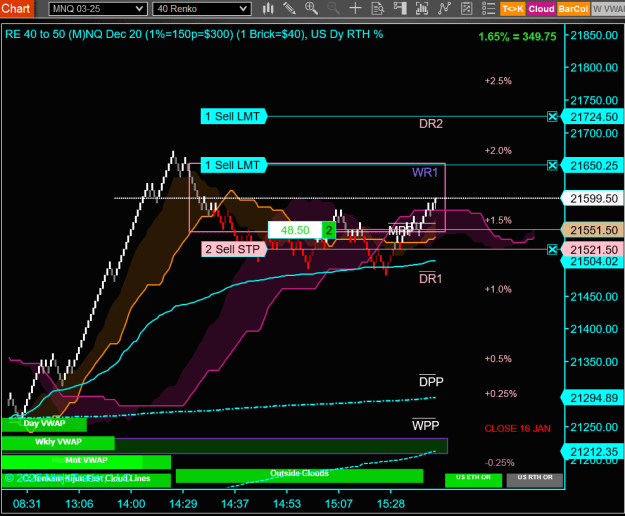
Task: Click the 21850.00 price axis label
Action: tap(594, 35)
